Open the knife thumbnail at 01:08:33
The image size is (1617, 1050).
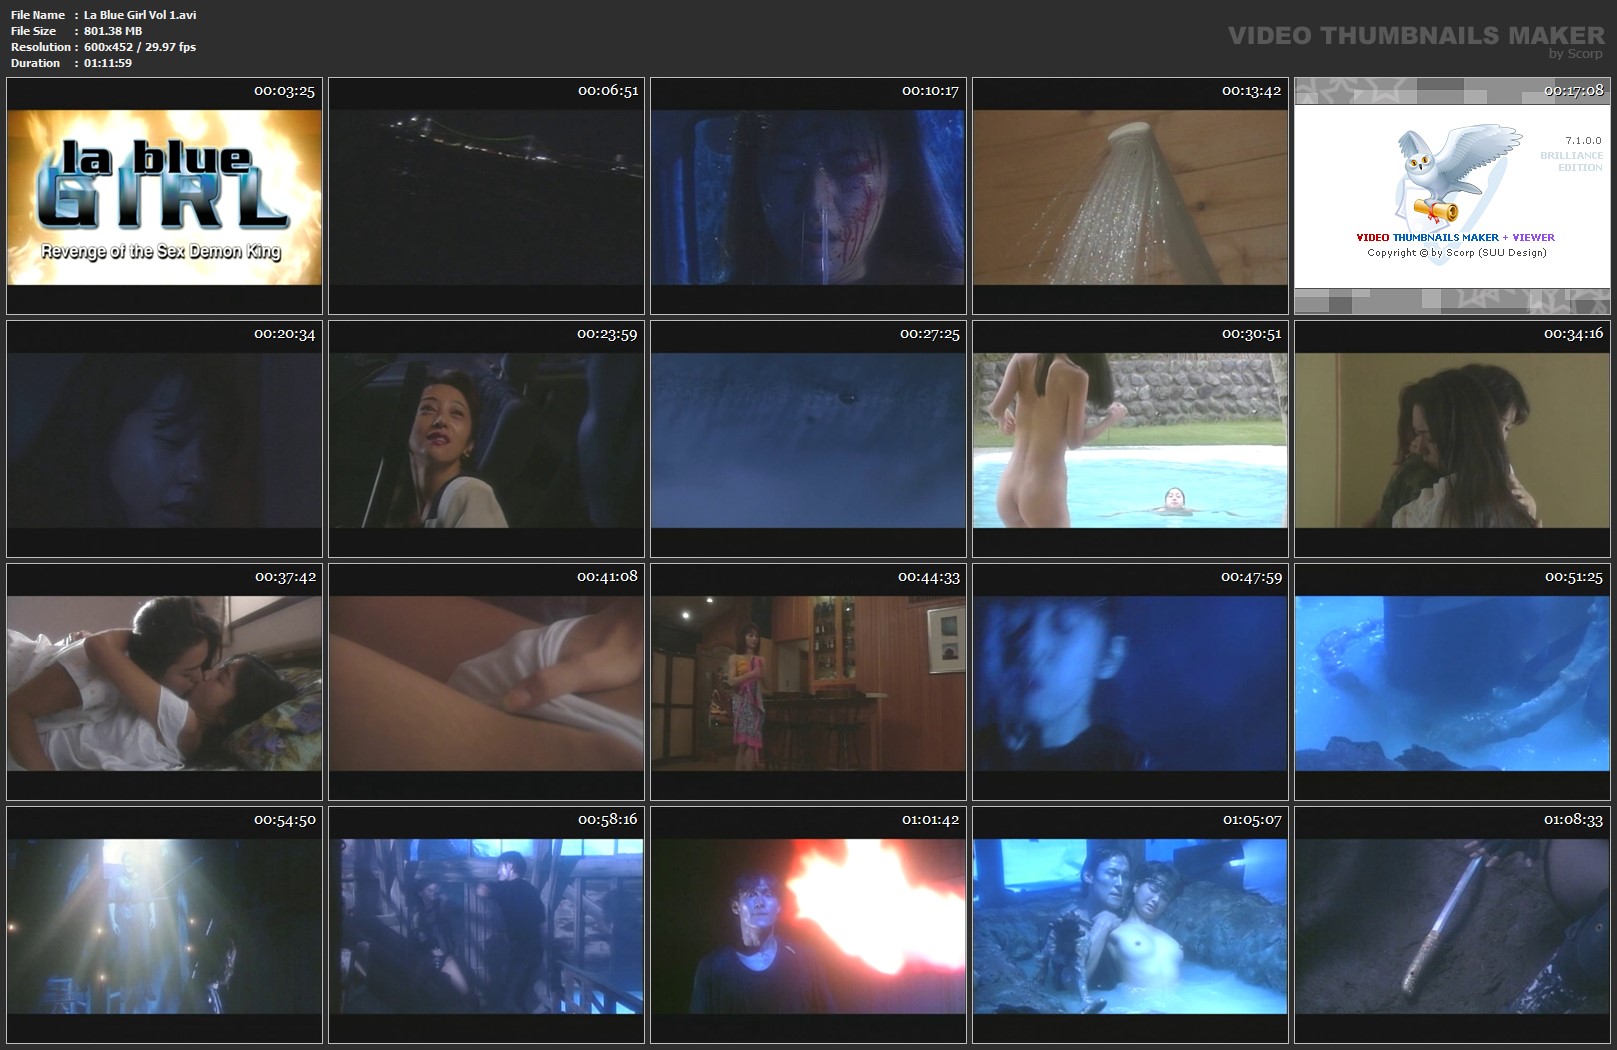click(x=1452, y=925)
